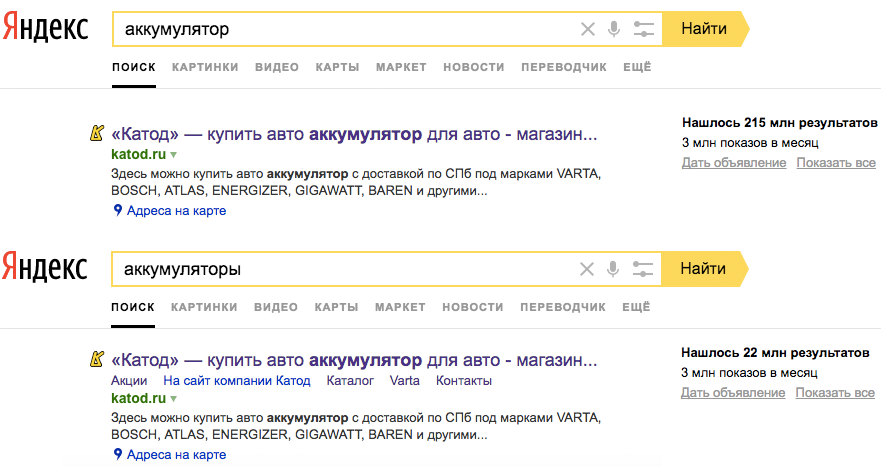Select the top 'НОВОСТИ' tab
Viewport: 881px width, 467px height.
click(474, 67)
